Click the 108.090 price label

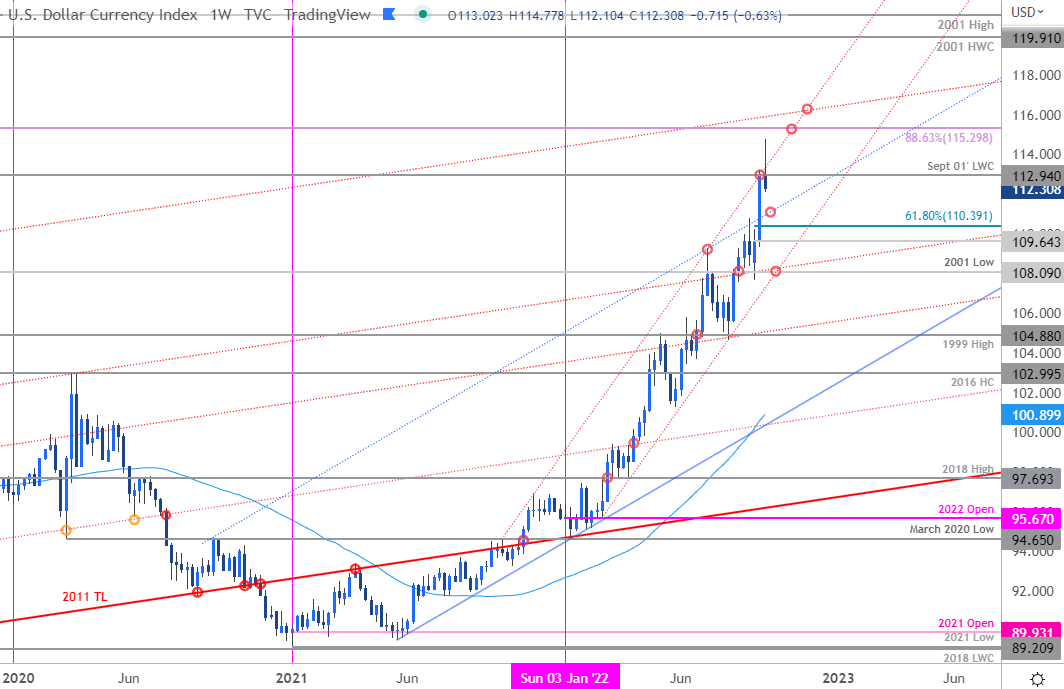click(1033, 273)
